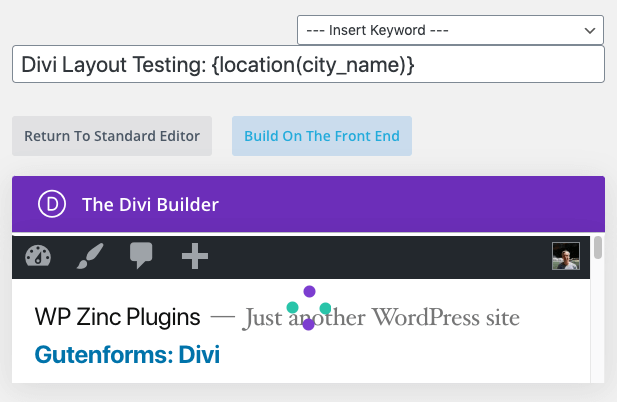Screen dimensions: 617x402
Task: Open the dashboard gauge icon
Action: (x=38, y=256)
